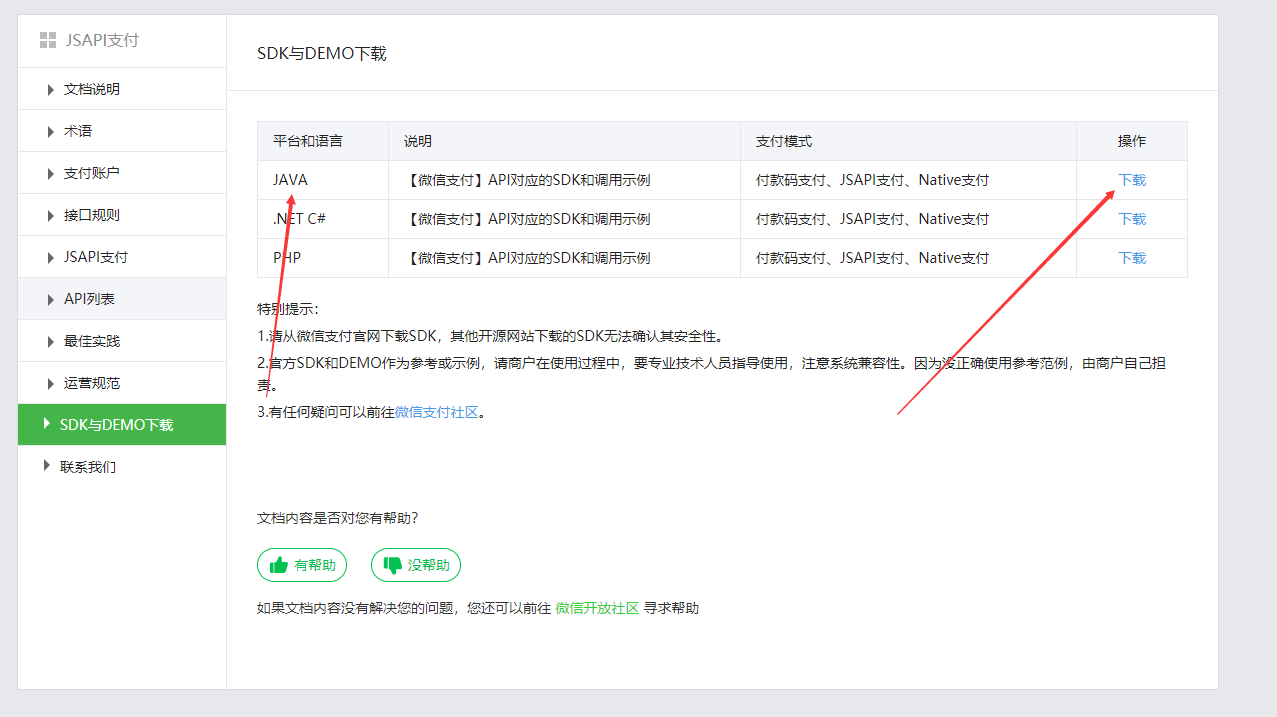Image resolution: width=1277 pixels, height=717 pixels.
Task: Click the 文档内容是否对您有帮助 question text
Action: coord(337,518)
